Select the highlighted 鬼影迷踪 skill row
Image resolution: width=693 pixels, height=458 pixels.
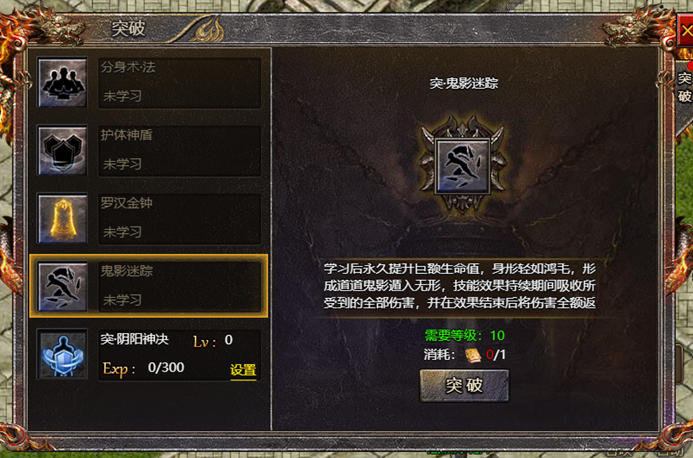tap(149, 286)
